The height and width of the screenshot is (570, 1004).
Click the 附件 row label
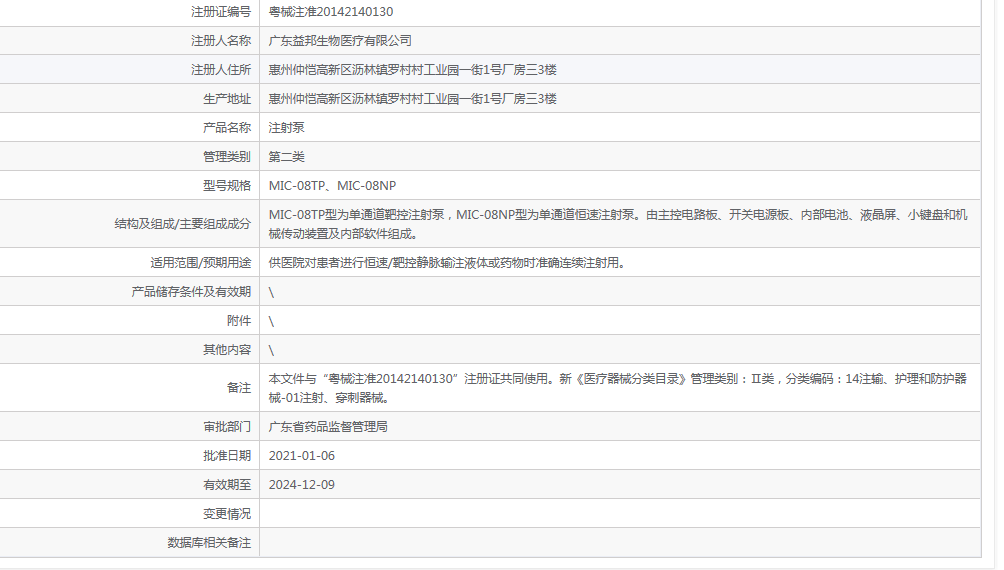(239, 321)
